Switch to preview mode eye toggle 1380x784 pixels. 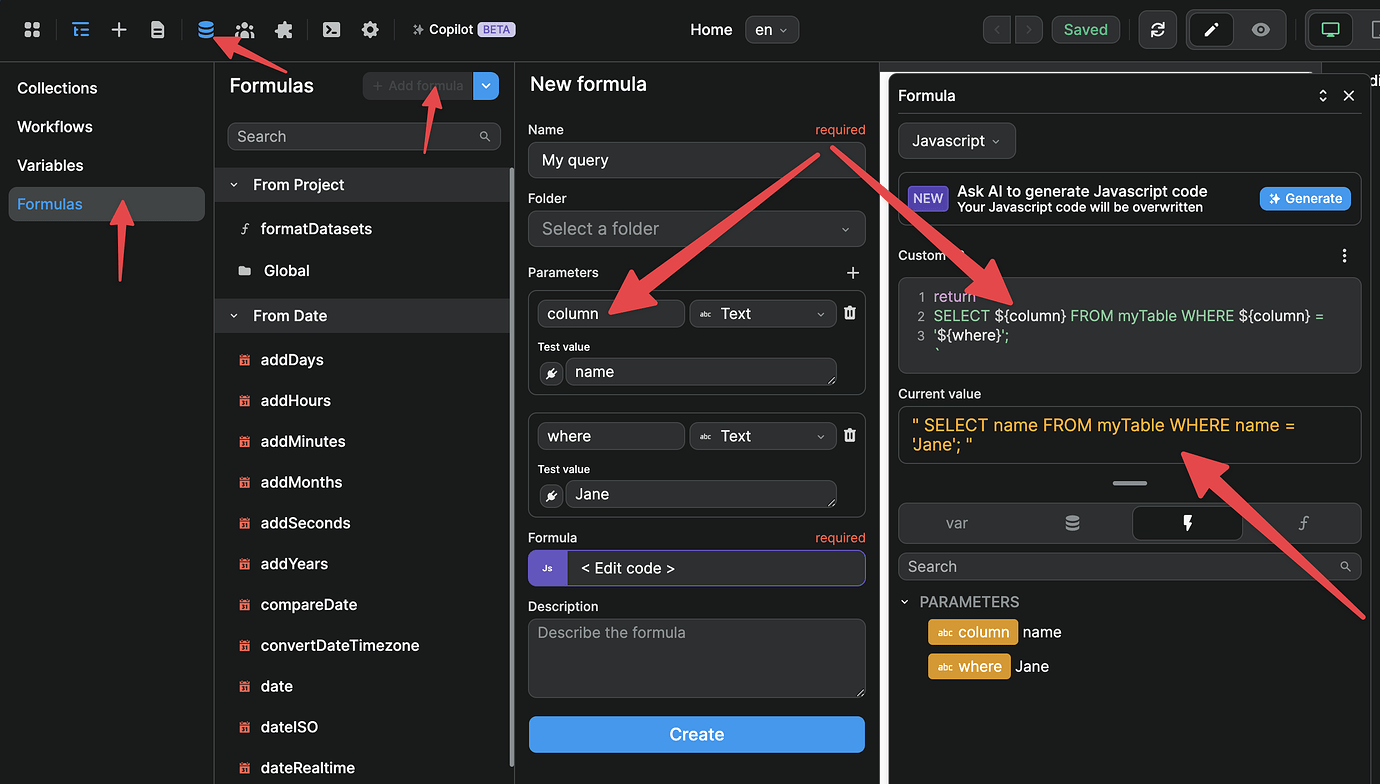pyautogui.click(x=1261, y=30)
